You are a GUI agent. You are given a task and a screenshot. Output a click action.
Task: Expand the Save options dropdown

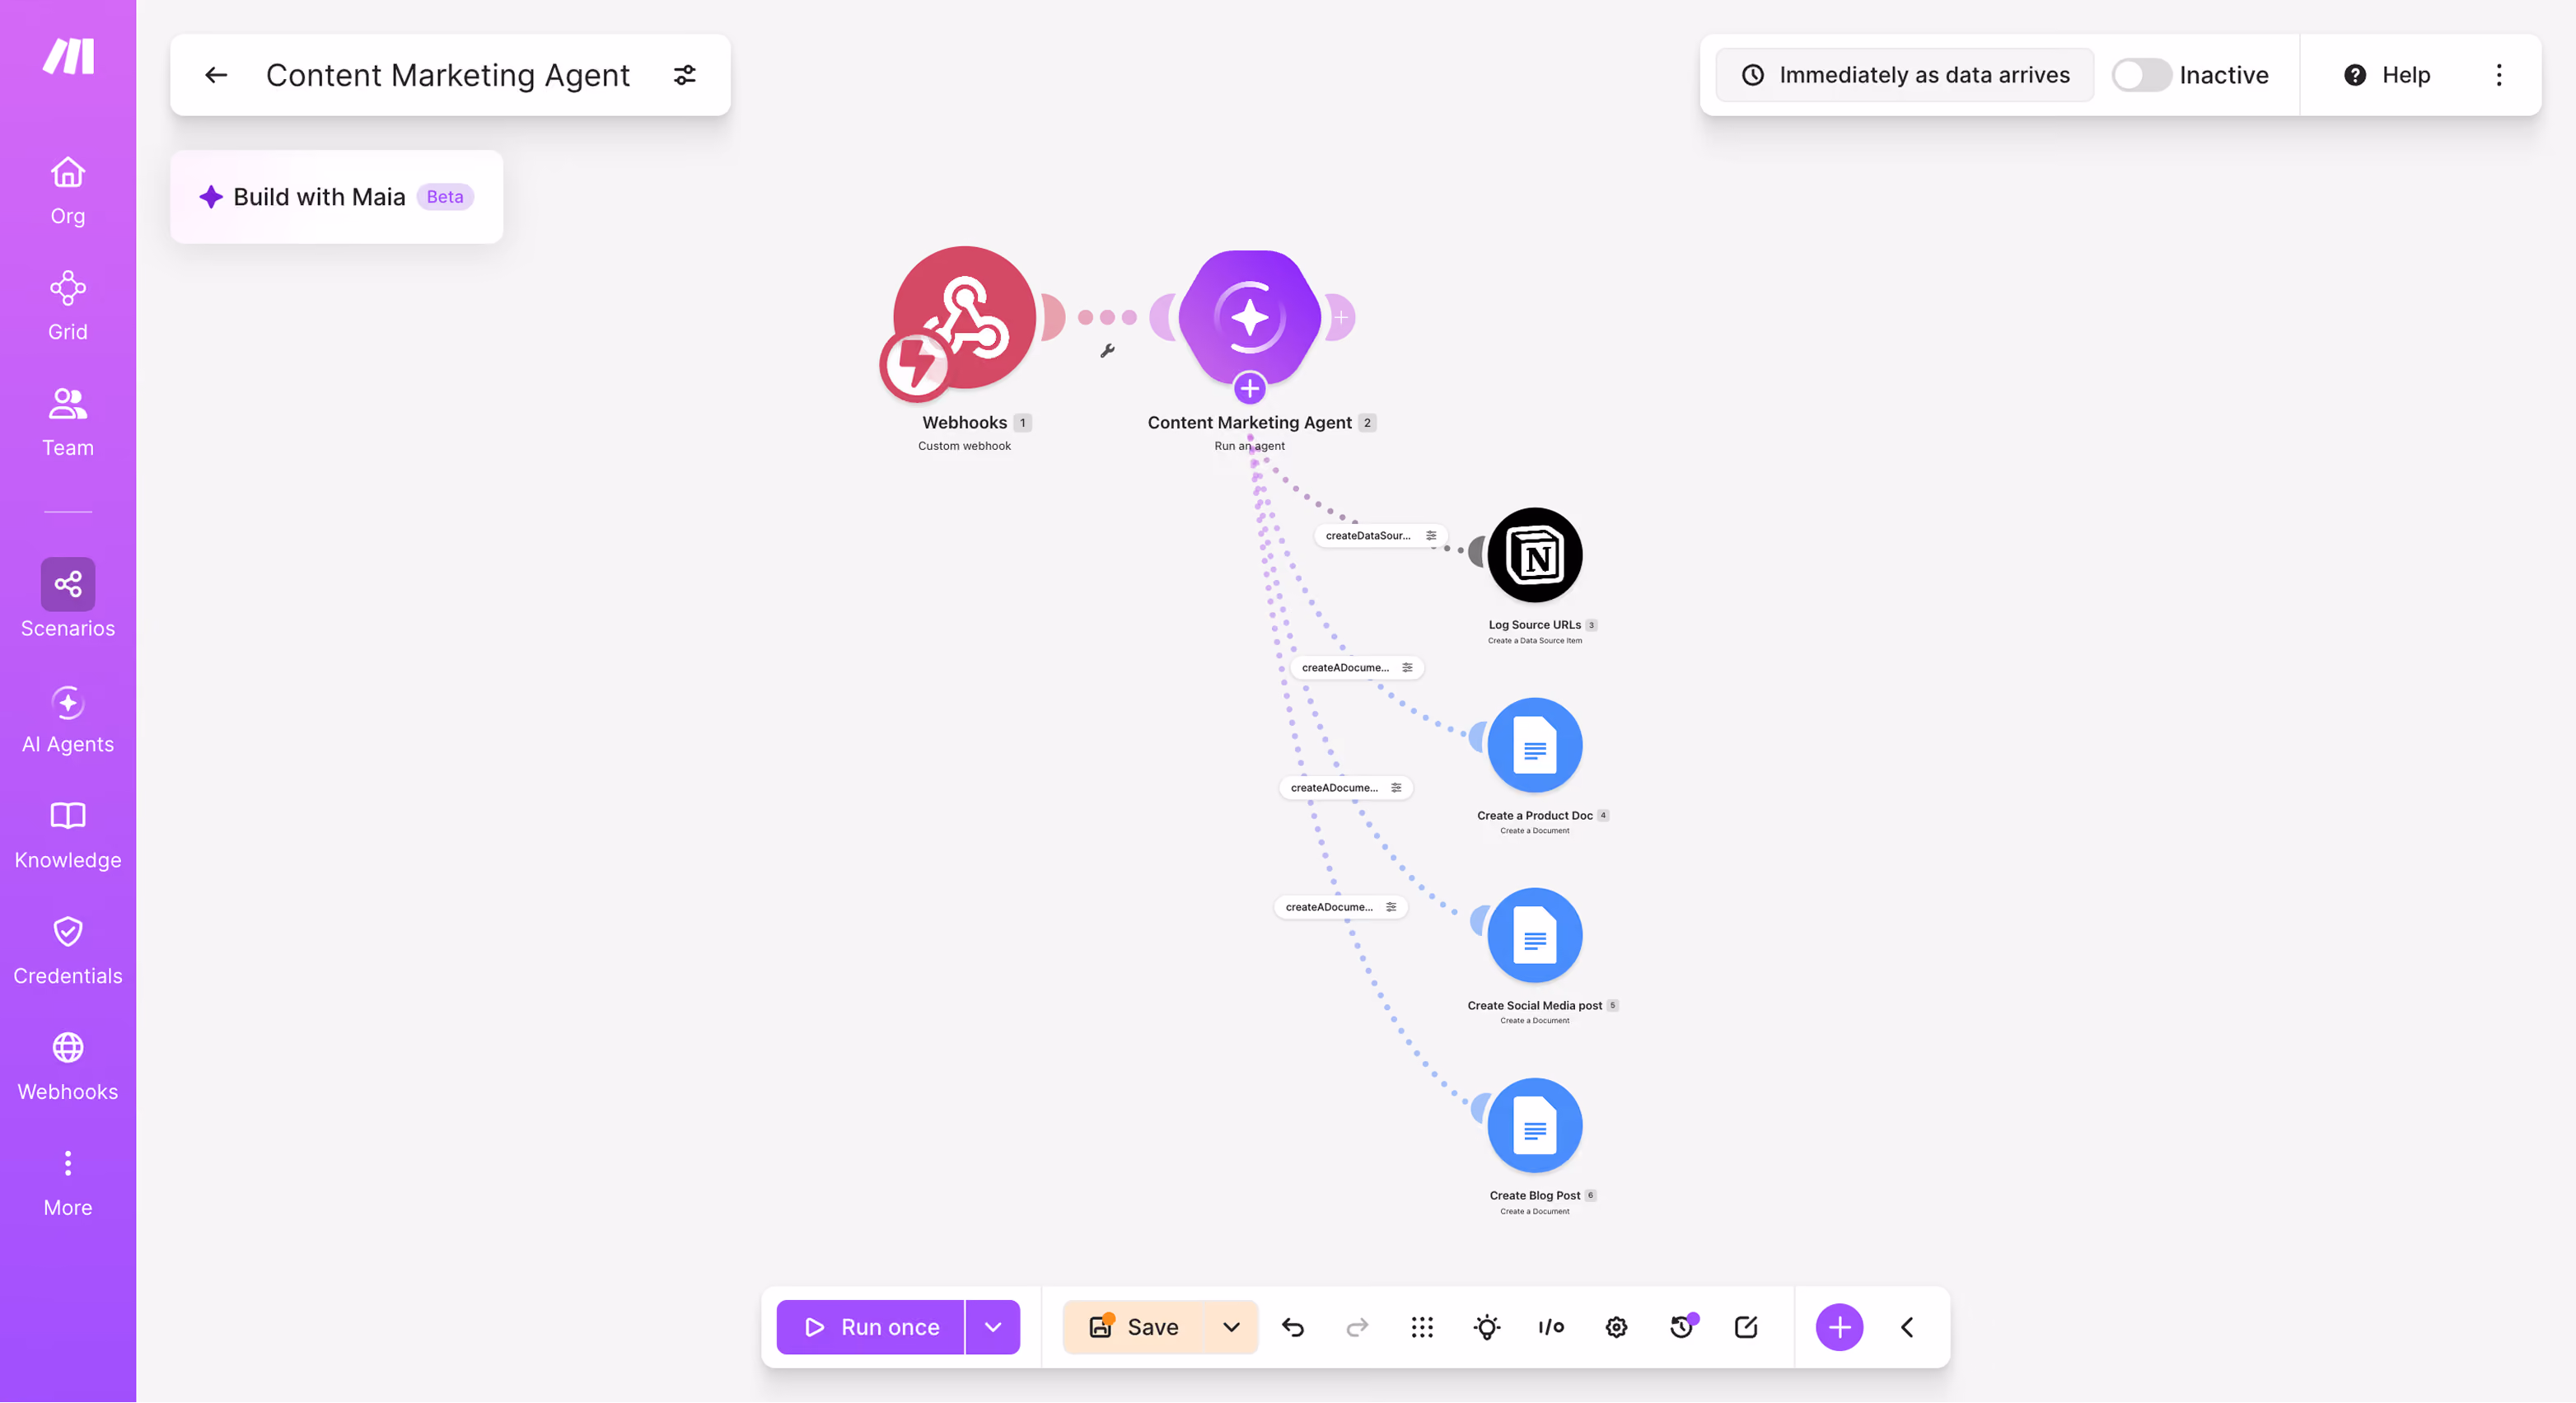[x=1232, y=1327]
